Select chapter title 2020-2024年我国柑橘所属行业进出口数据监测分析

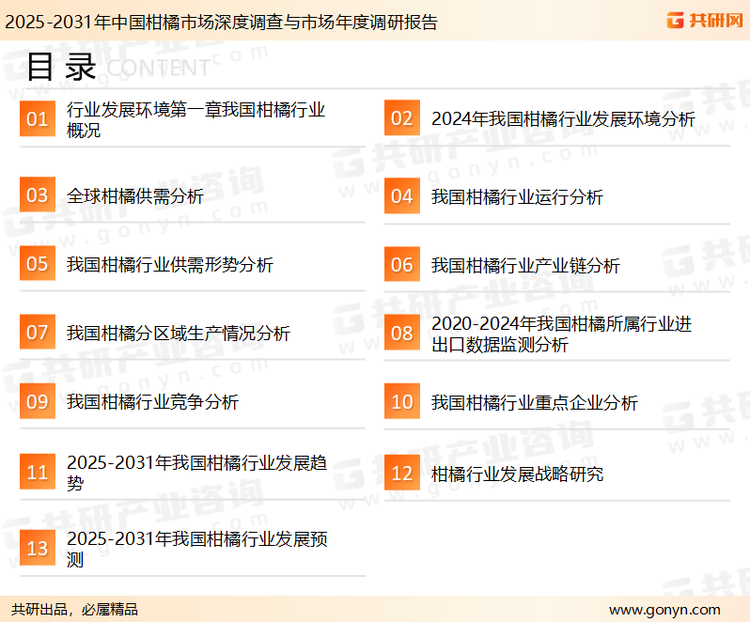(562, 333)
